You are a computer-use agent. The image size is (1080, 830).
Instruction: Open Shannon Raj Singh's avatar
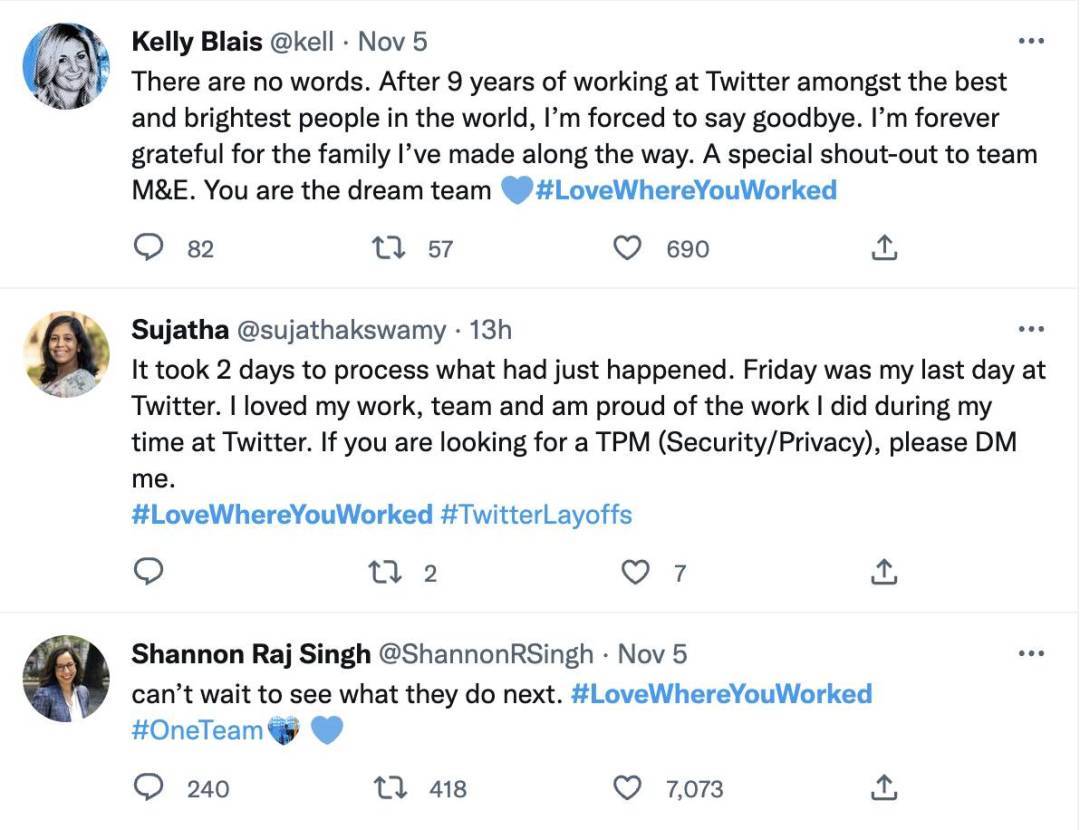click(66, 678)
